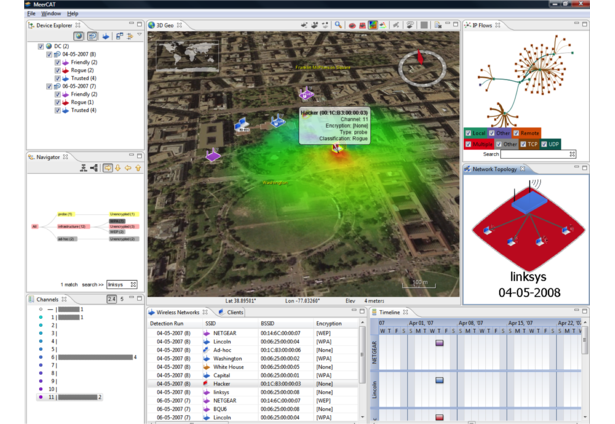Open the Device Explorer view menu triangle

click(x=139, y=35)
